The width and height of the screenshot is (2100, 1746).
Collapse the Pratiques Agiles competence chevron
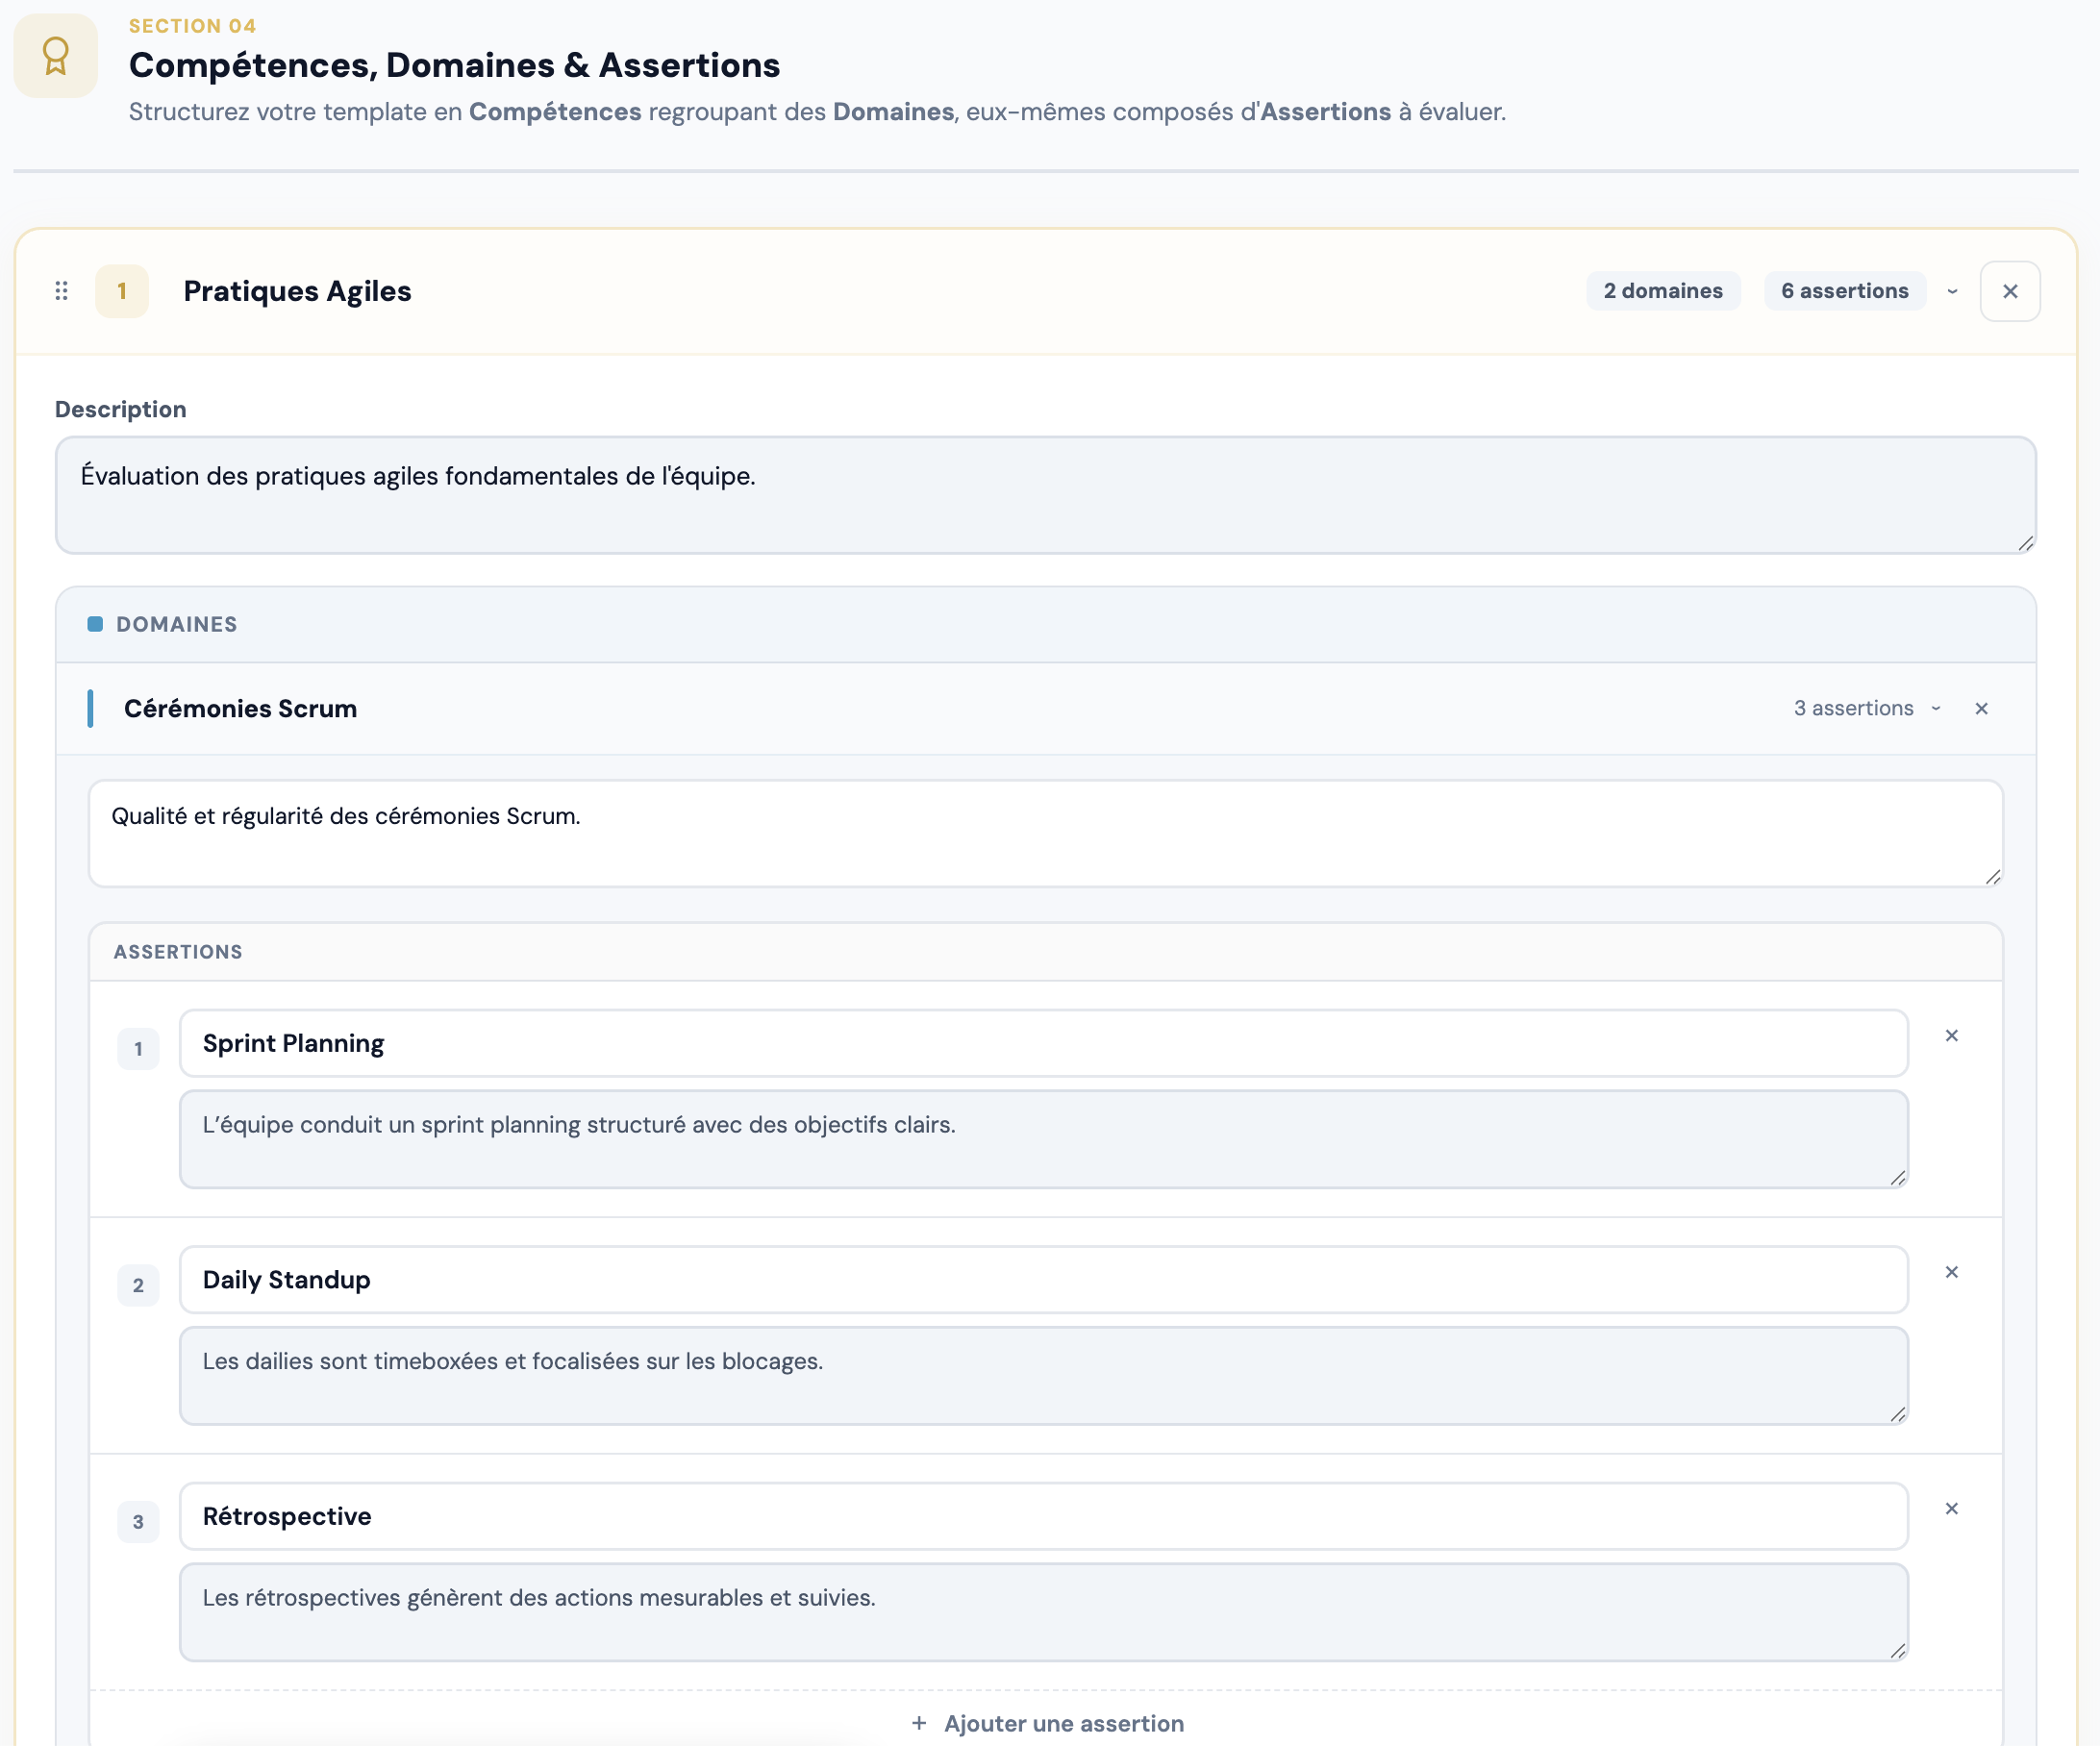tap(1951, 291)
